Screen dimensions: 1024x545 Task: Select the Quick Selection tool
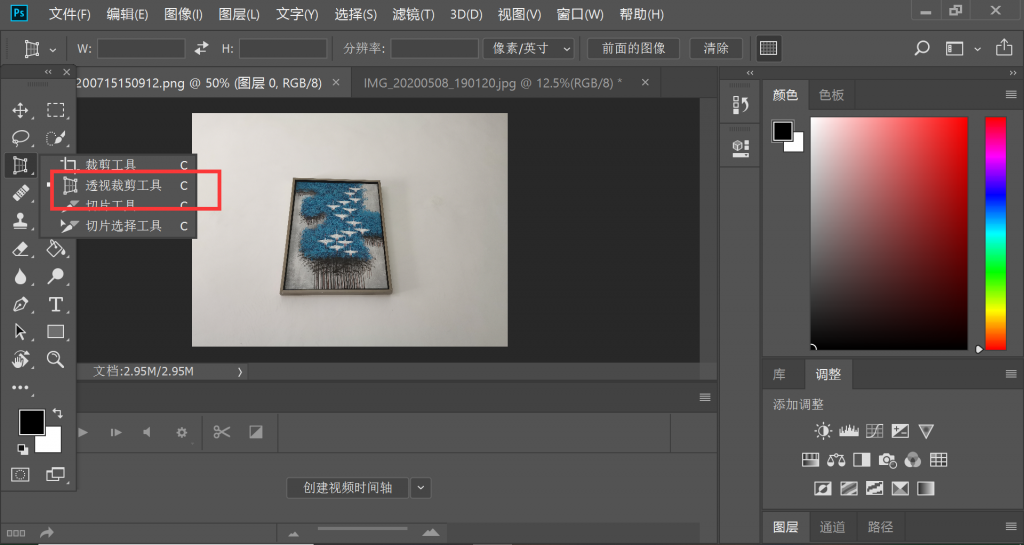point(56,138)
